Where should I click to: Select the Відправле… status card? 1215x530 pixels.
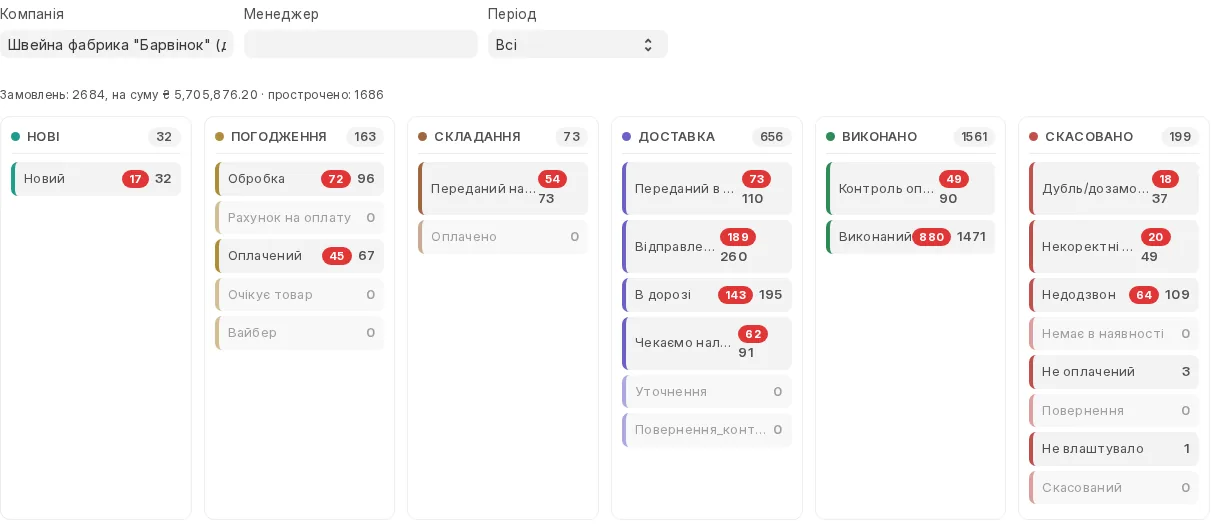(707, 246)
